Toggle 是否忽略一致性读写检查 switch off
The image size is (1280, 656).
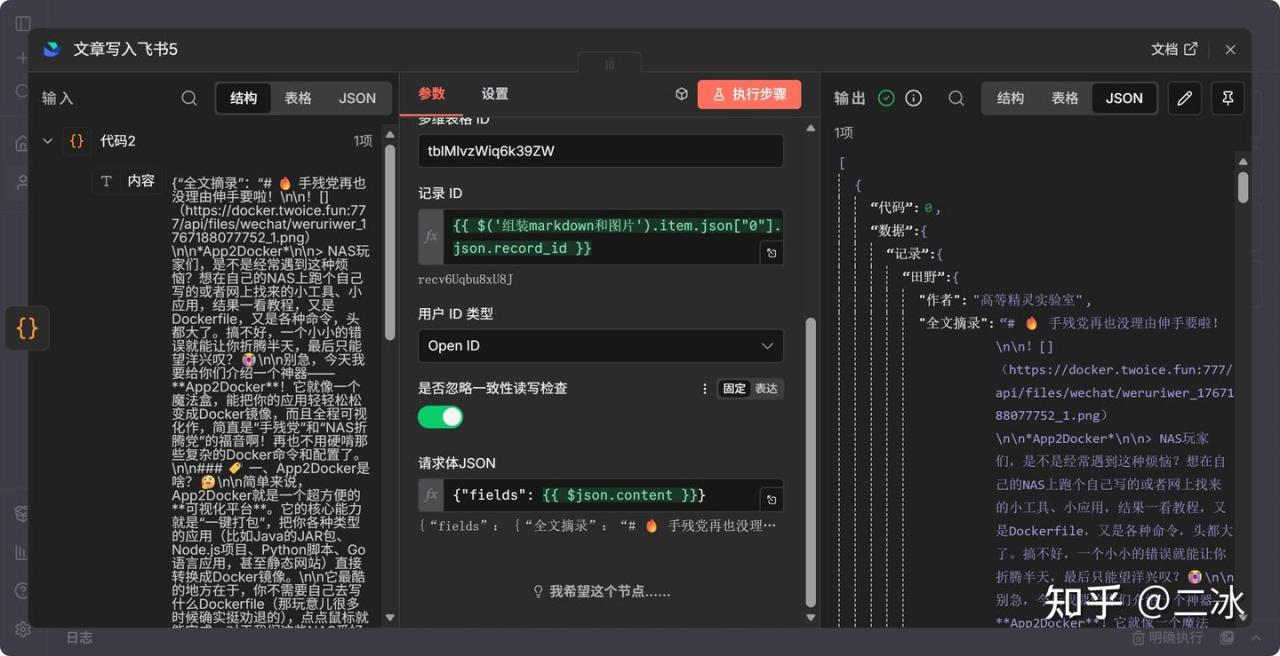point(440,417)
